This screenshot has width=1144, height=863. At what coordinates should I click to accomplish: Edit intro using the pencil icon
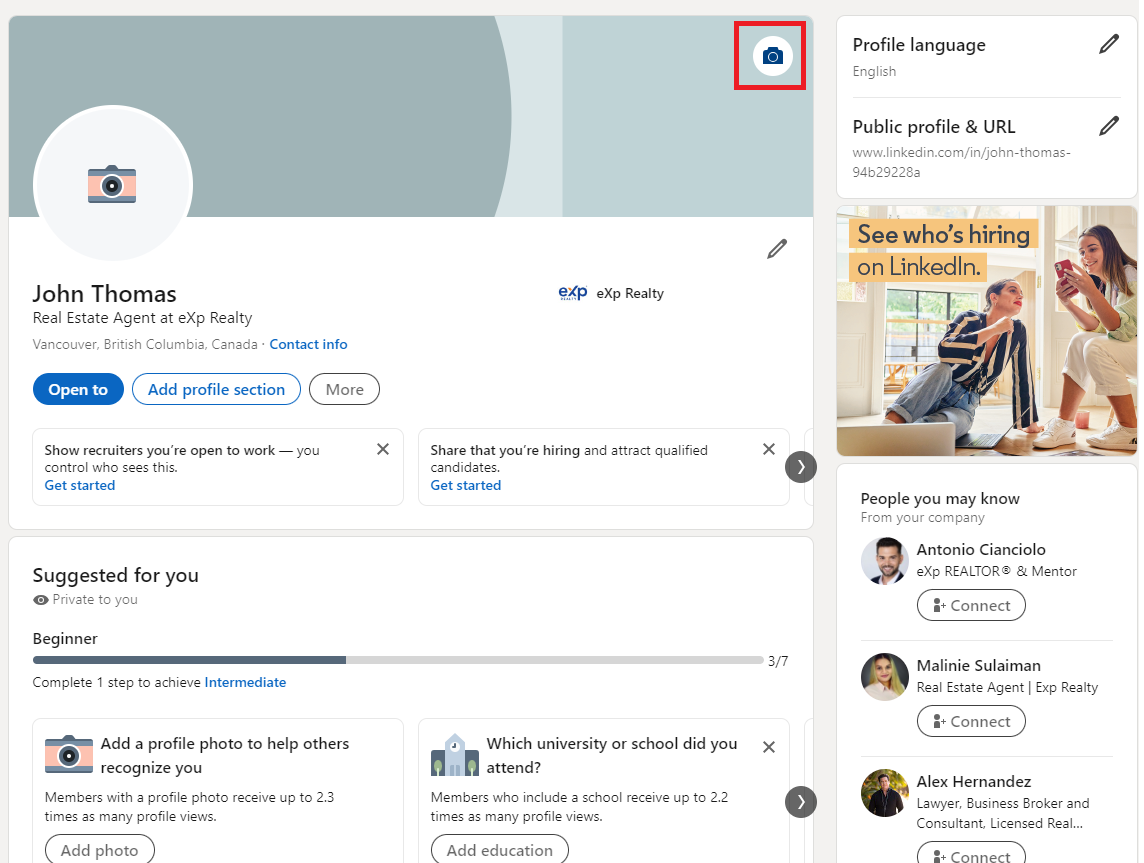[777, 249]
